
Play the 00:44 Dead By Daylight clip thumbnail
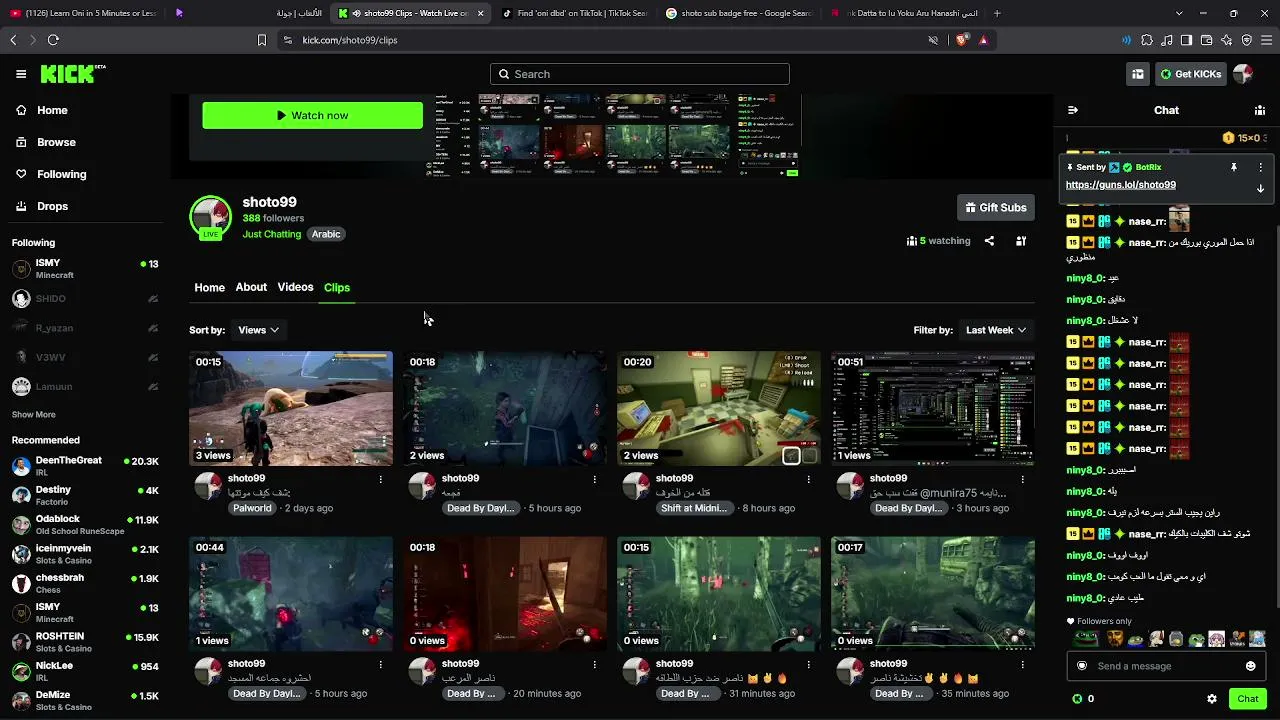point(291,594)
